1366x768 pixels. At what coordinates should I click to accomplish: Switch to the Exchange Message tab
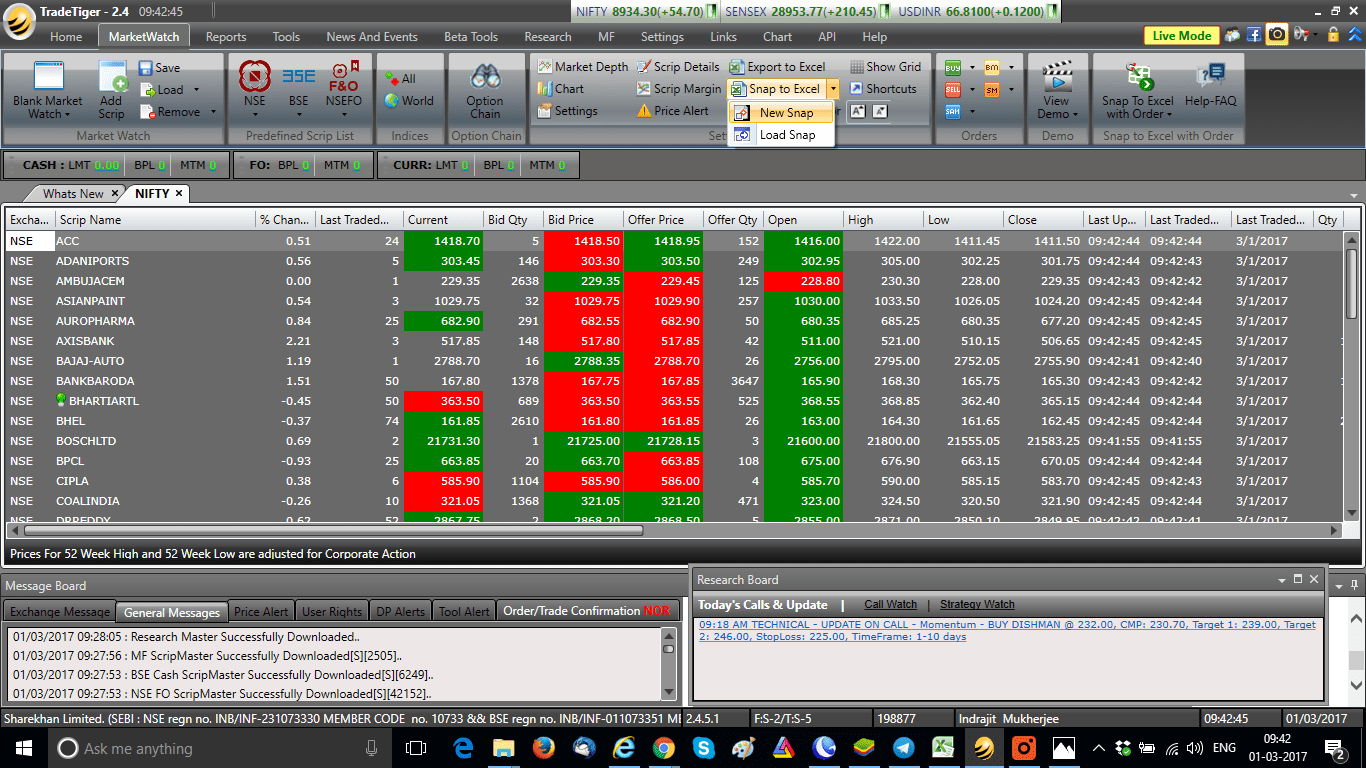click(x=60, y=612)
